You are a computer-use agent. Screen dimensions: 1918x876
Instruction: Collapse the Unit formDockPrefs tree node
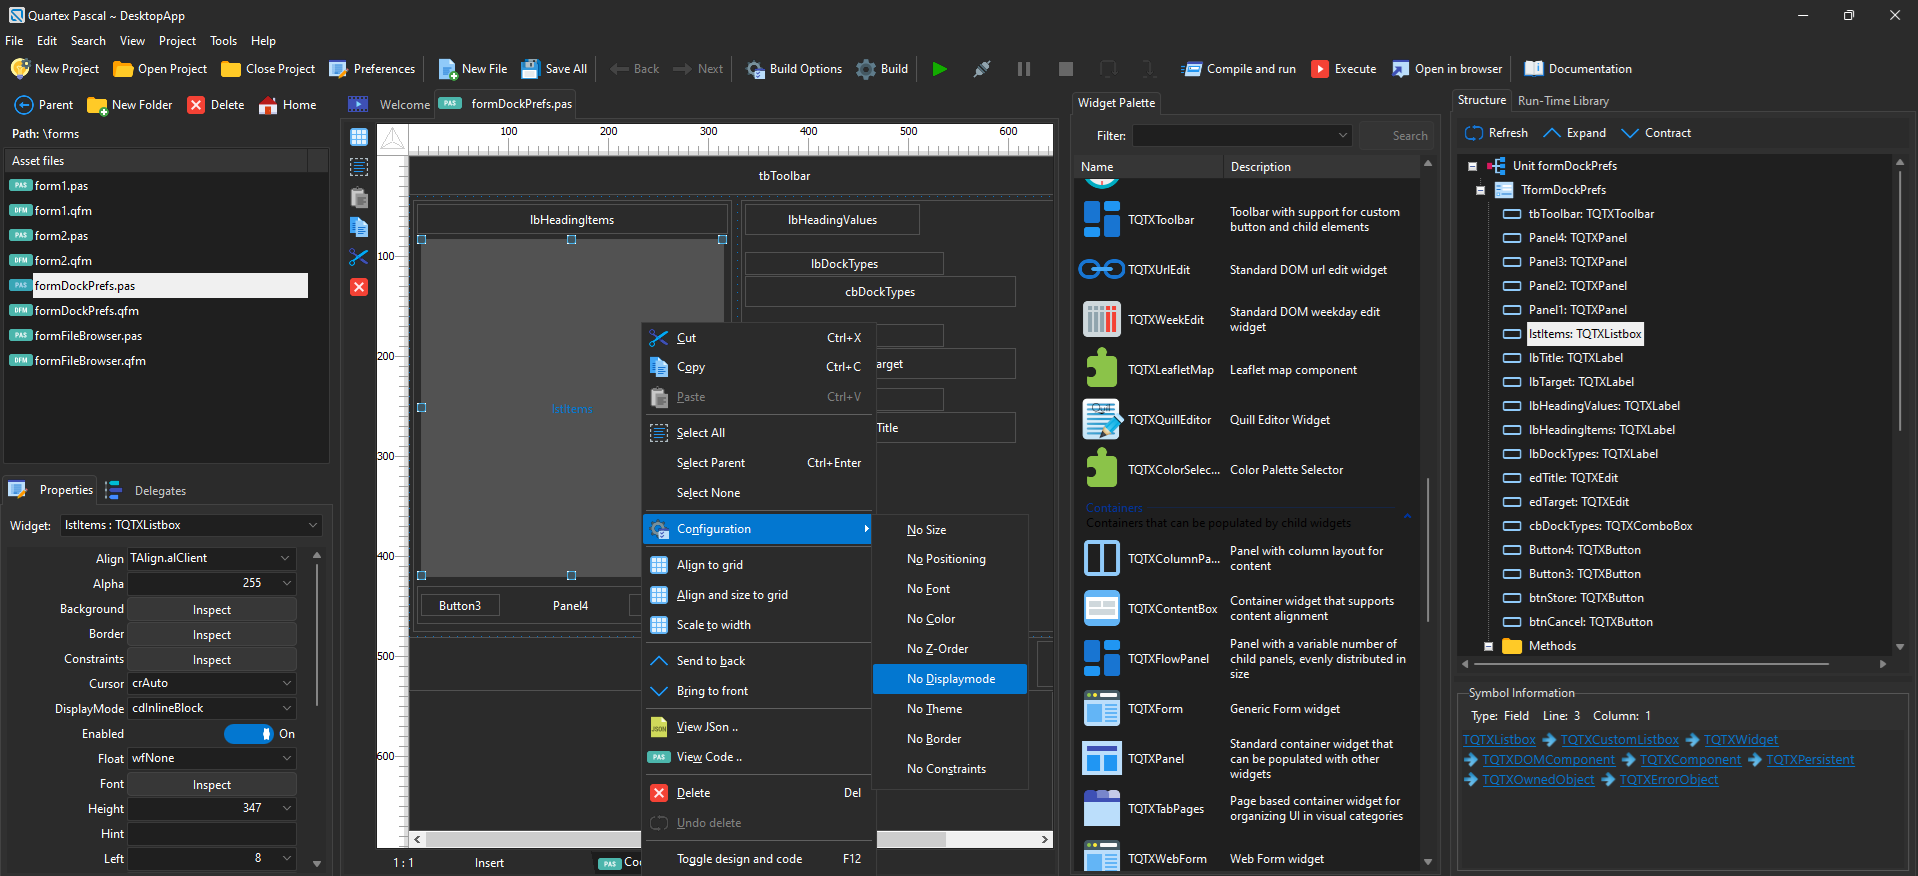(1472, 166)
